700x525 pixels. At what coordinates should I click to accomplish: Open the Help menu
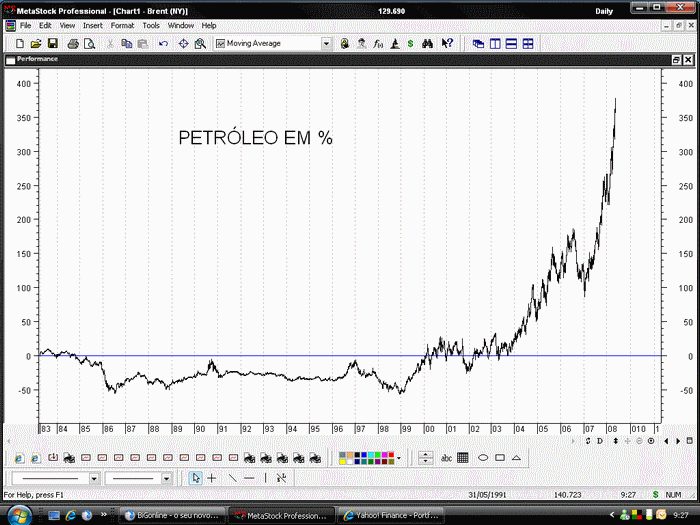[x=209, y=25]
